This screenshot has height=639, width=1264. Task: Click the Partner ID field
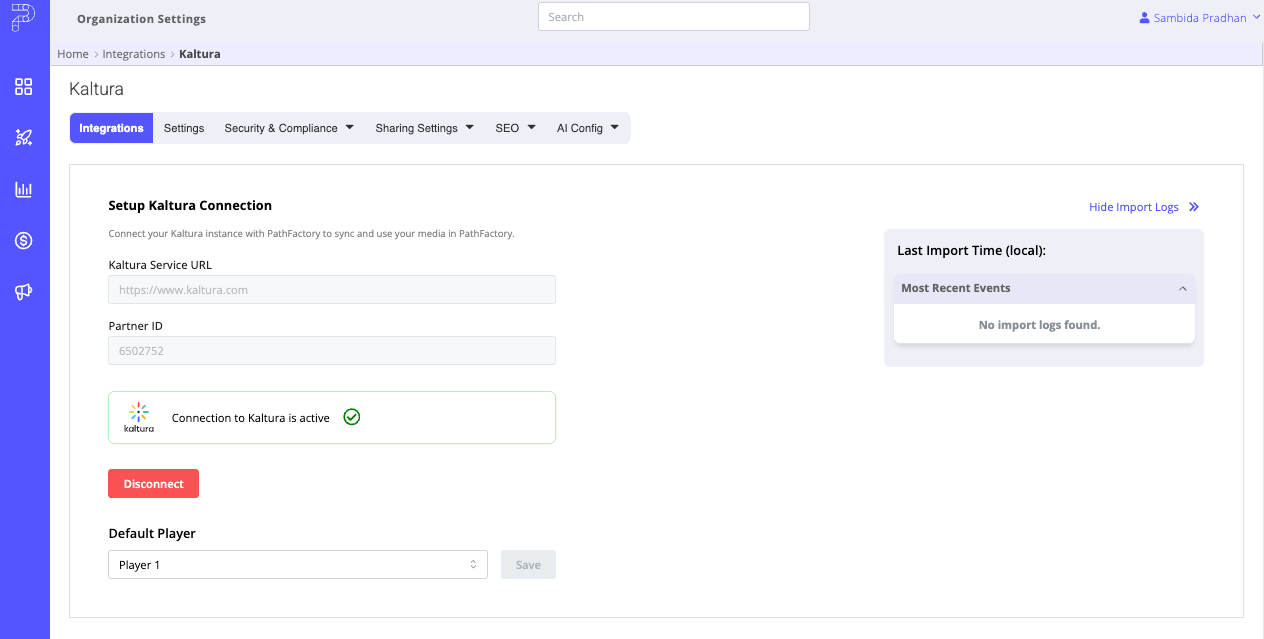click(332, 351)
